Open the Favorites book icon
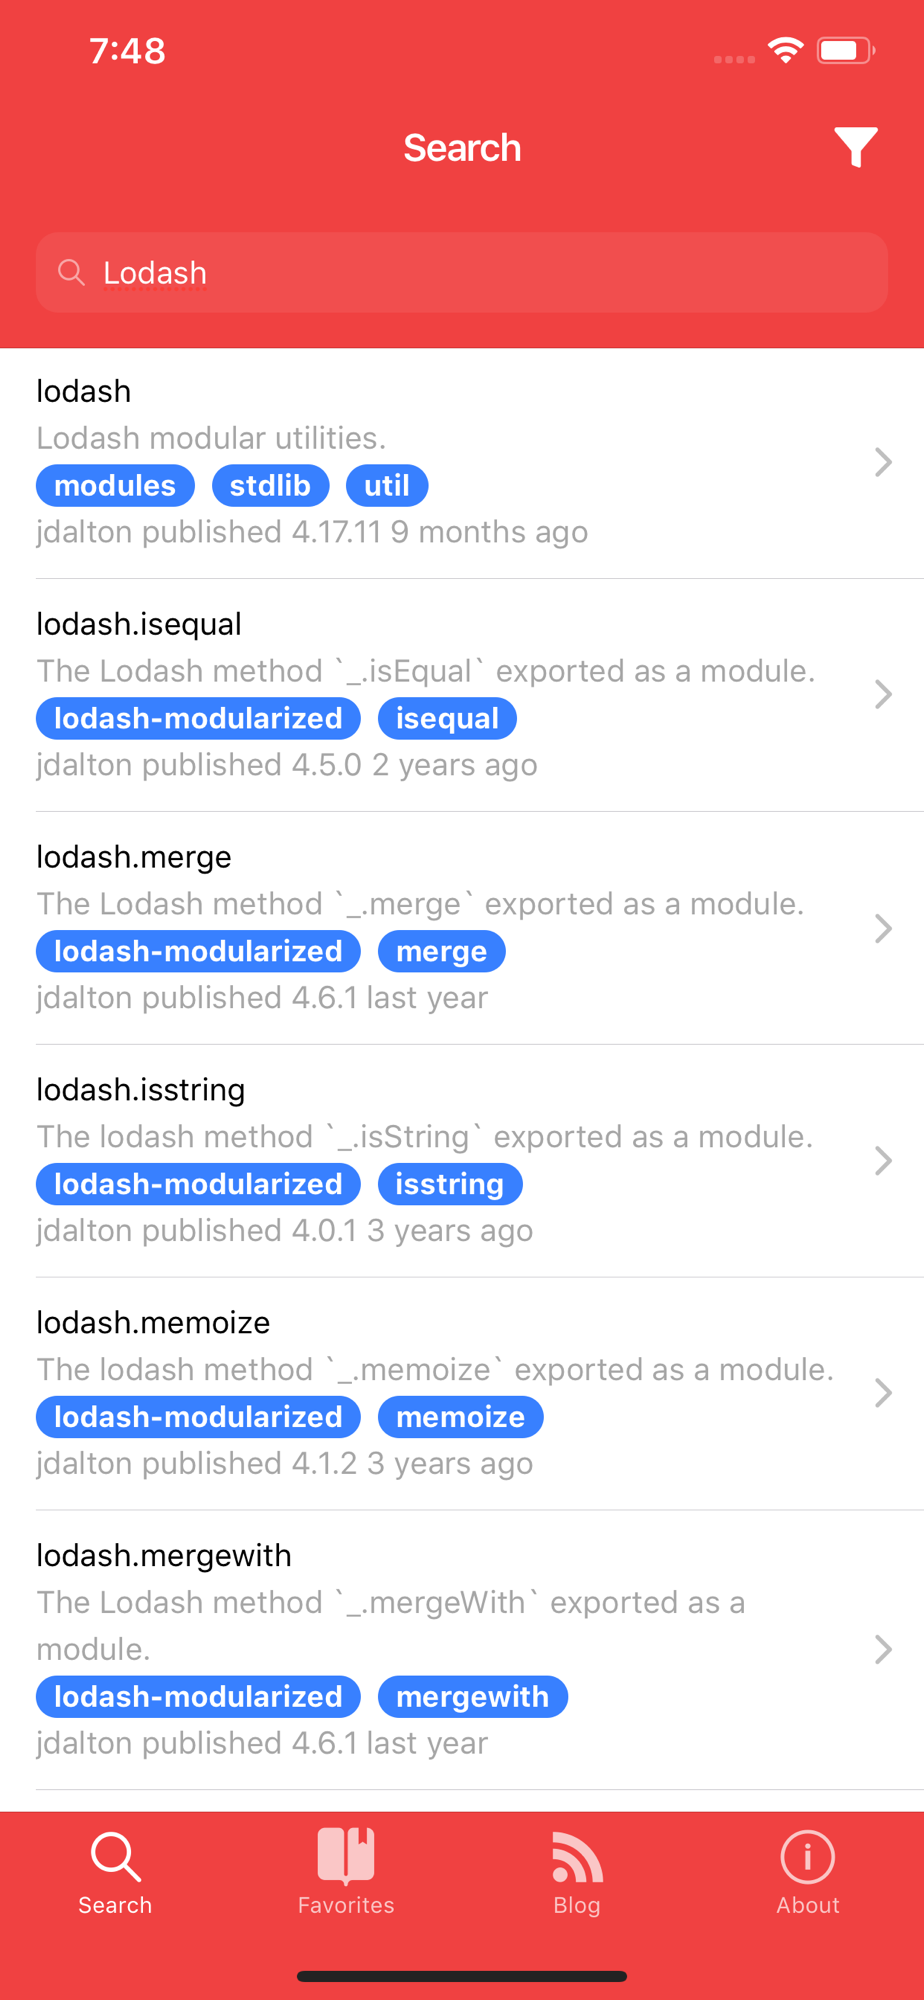Screen dimensions: 924x2000 [346, 1856]
